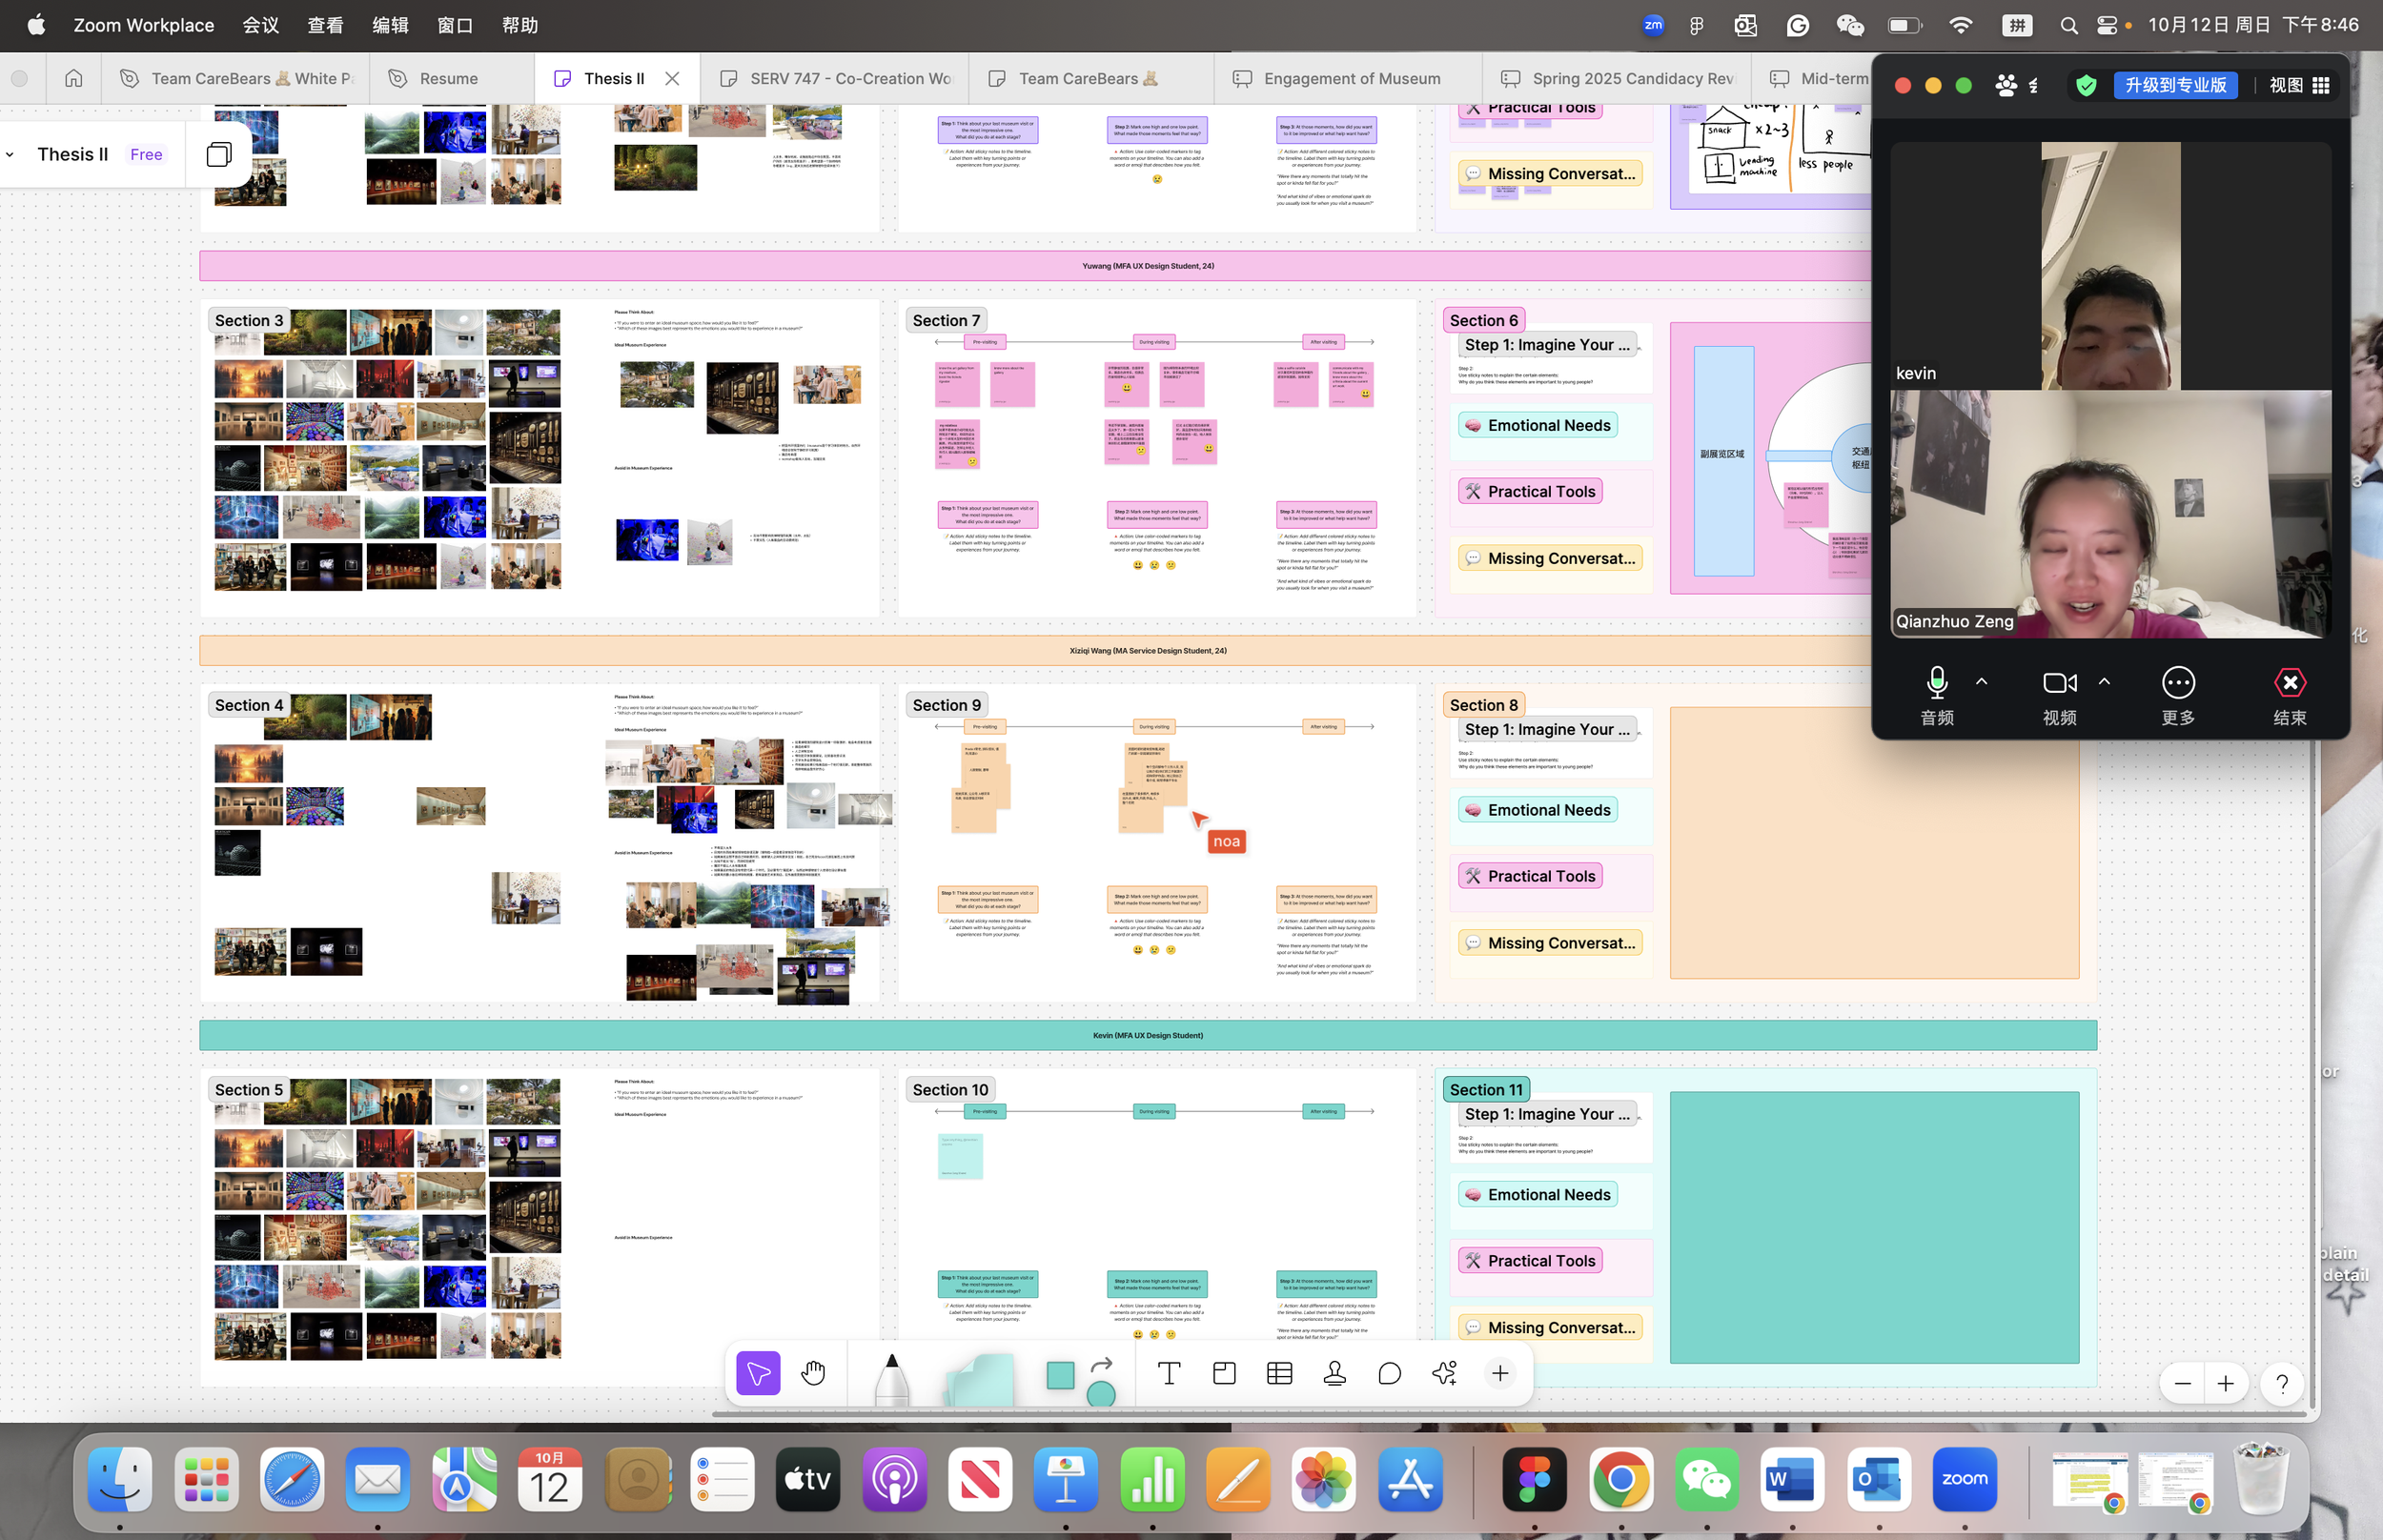Expand Zoom video options arrow
Image resolution: width=2383 pixels, height=1540 pixels.
pyautogui.click(x=2104, y=682)
